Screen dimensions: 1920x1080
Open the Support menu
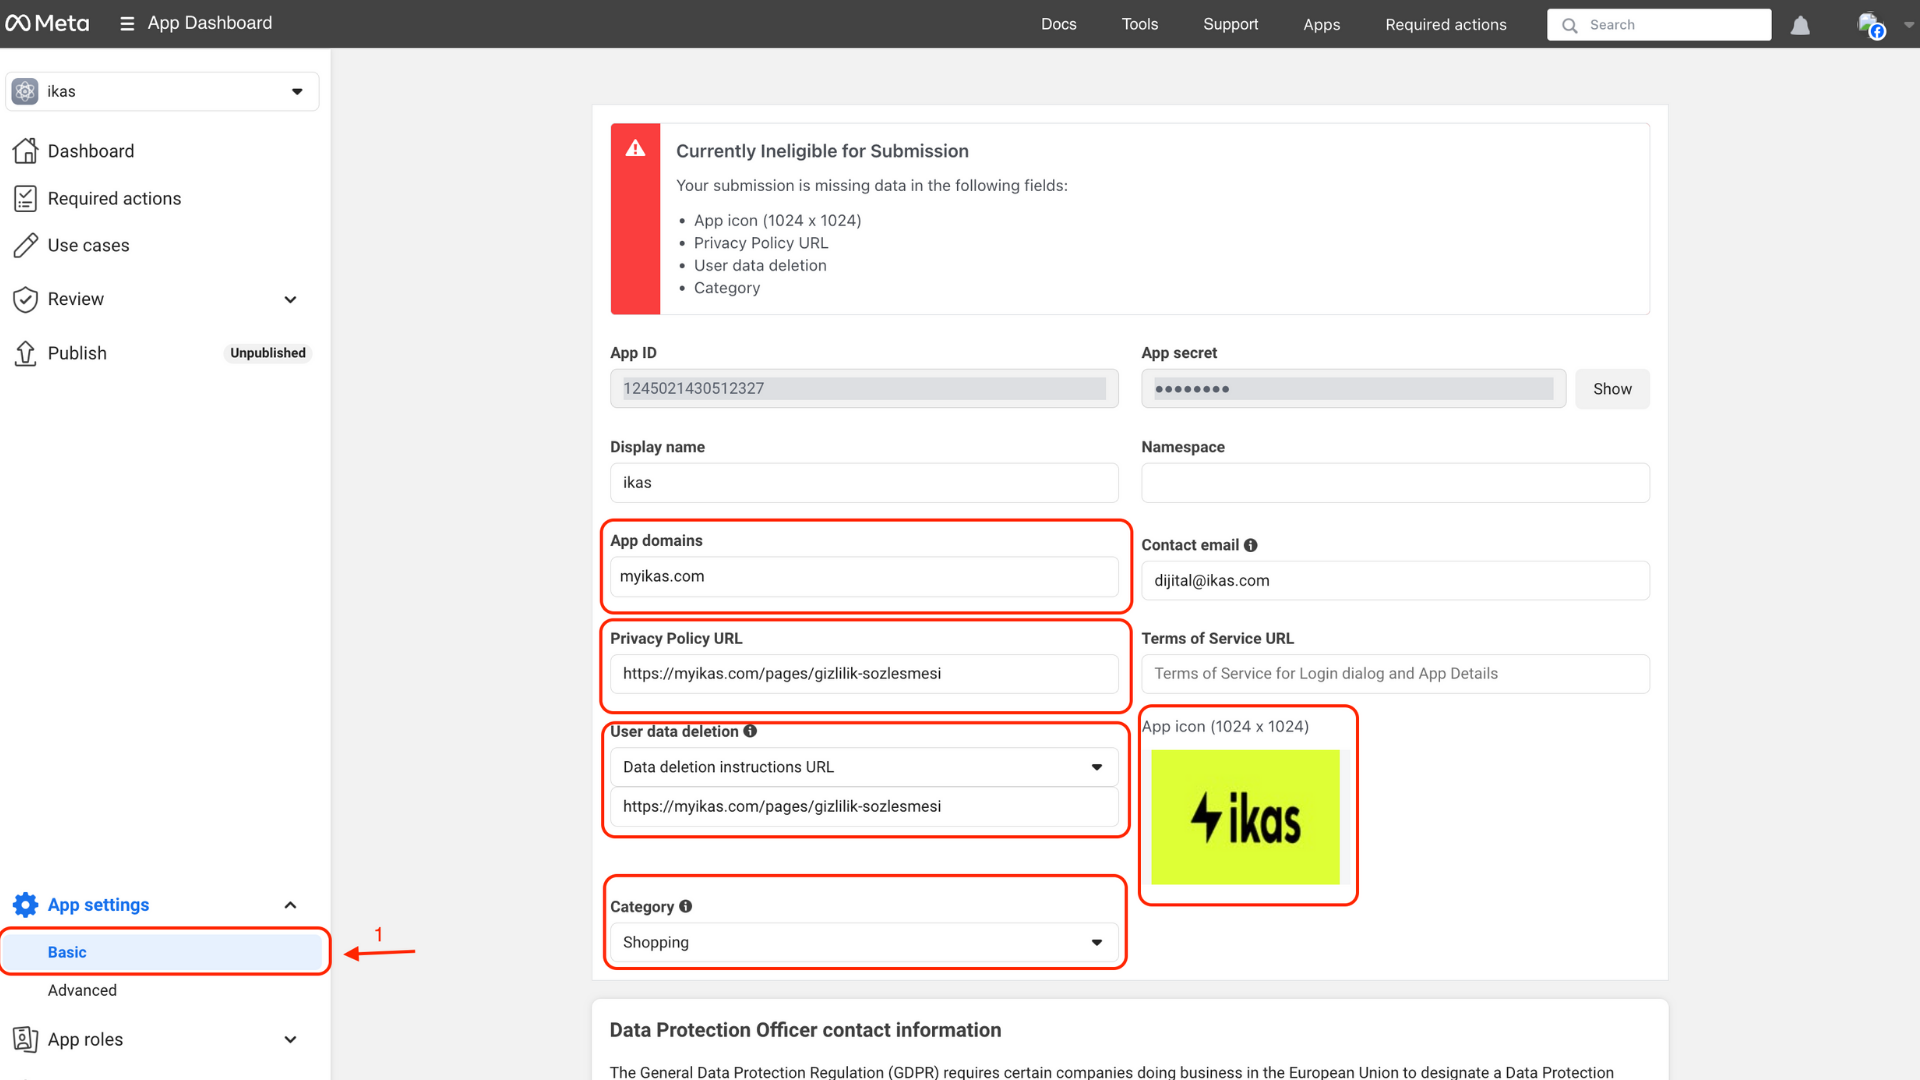pos(1230,24)
